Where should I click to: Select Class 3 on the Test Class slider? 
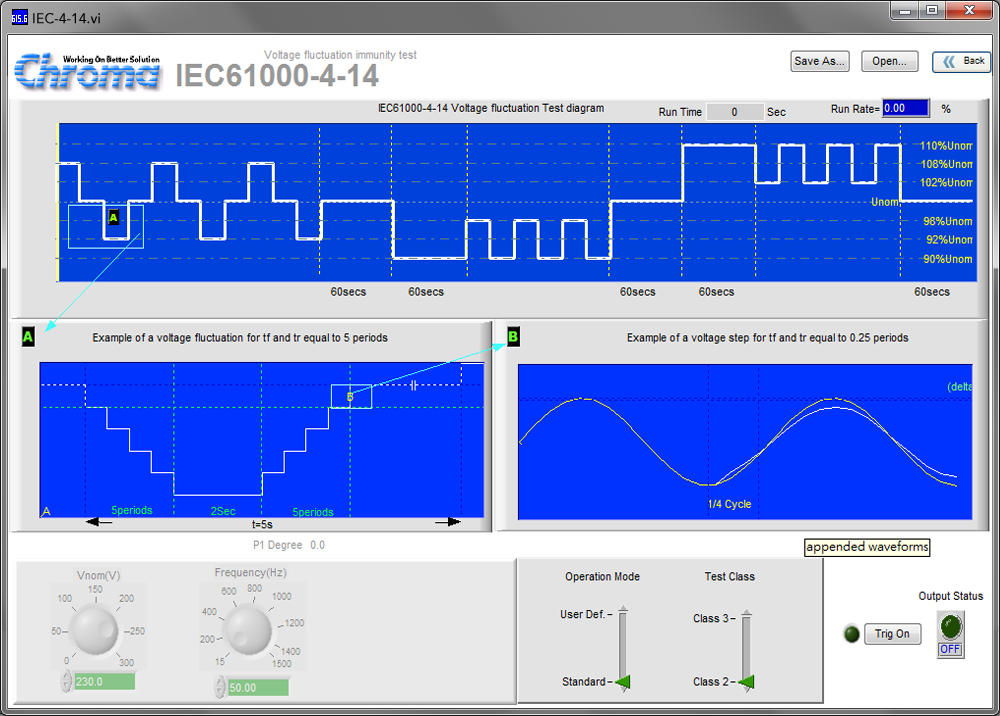pyautogui.click(x=710, y=618)
